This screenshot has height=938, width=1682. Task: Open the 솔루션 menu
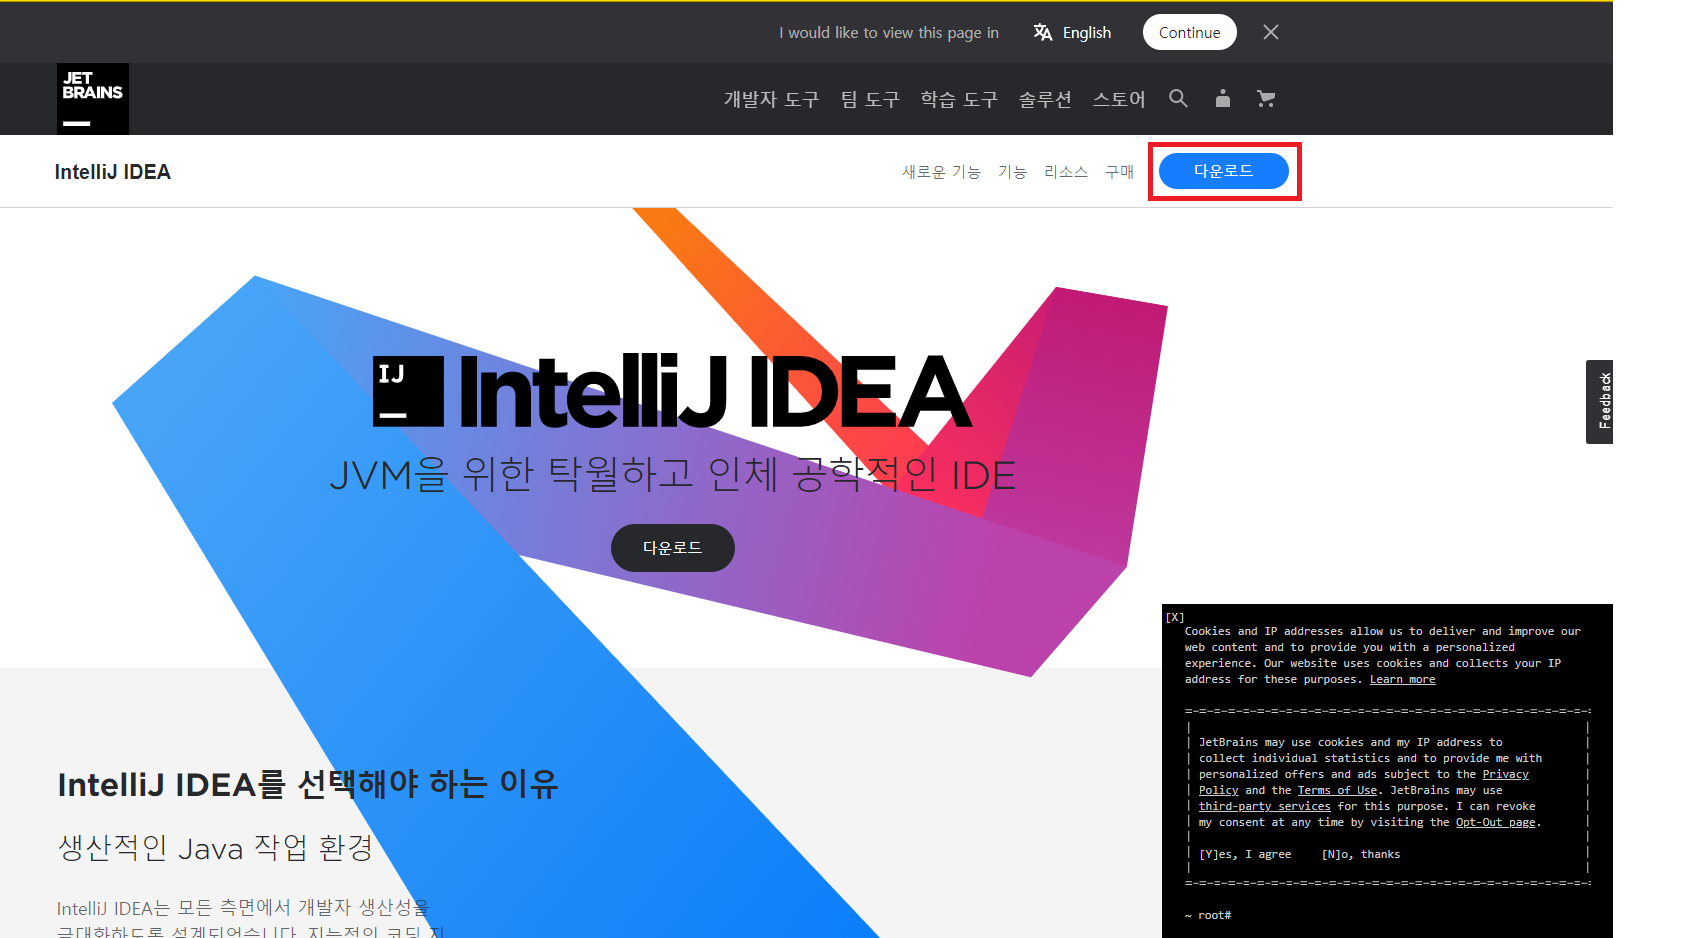click(x=1045, y=99)
